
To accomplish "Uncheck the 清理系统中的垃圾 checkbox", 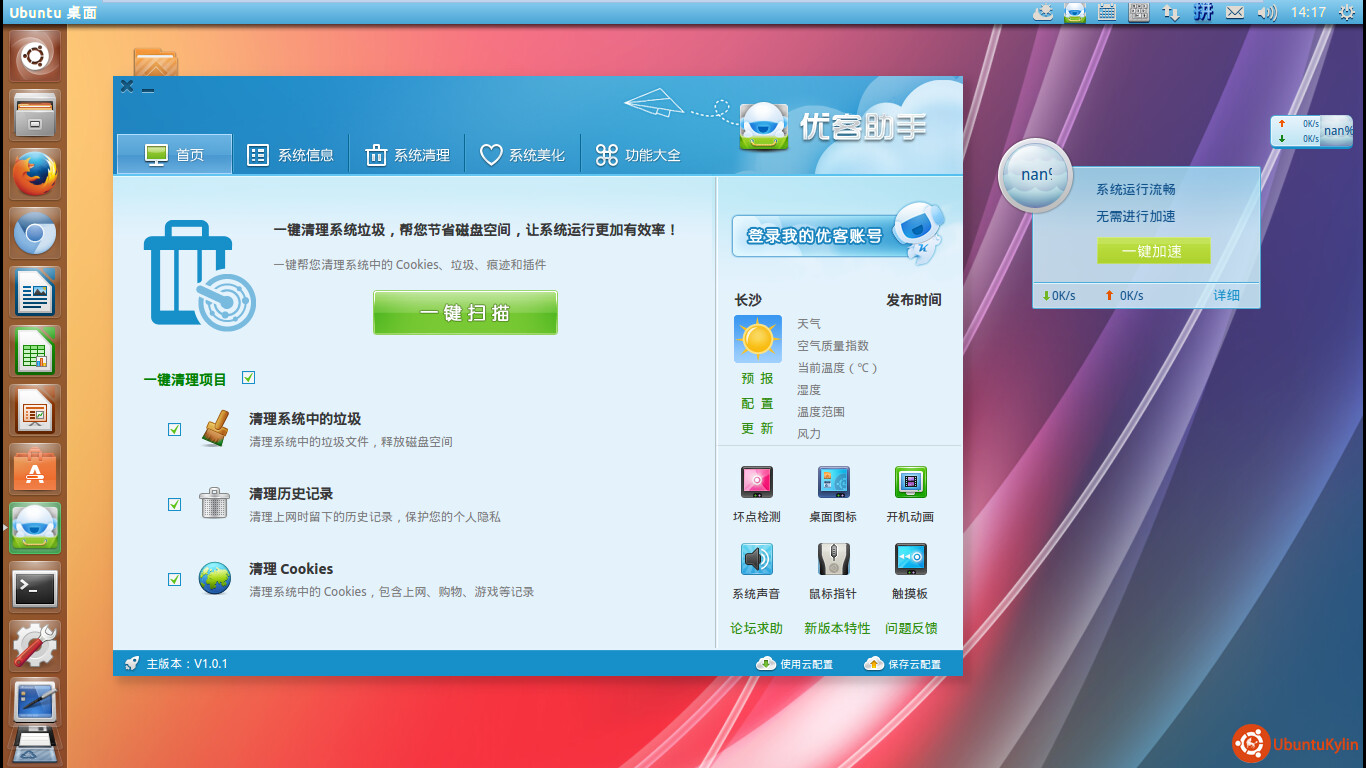I will pos(175,429).
